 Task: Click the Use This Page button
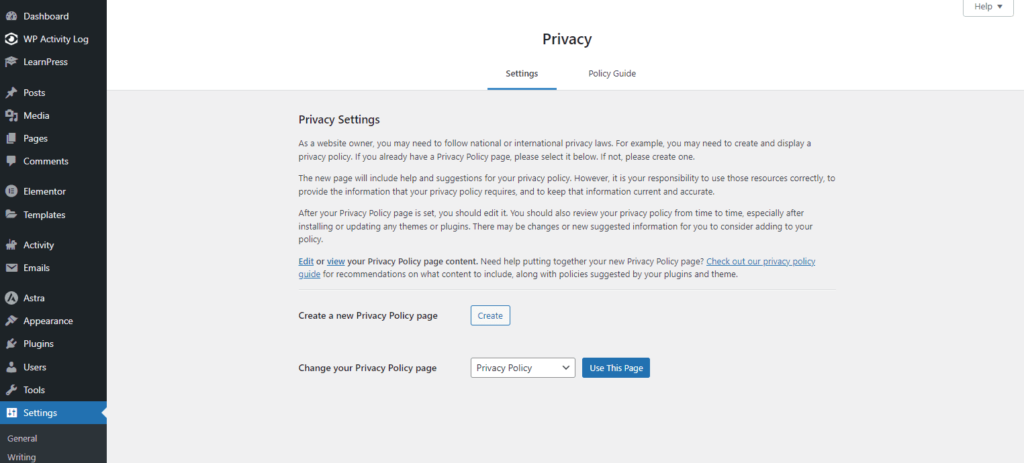click(616, 368)
